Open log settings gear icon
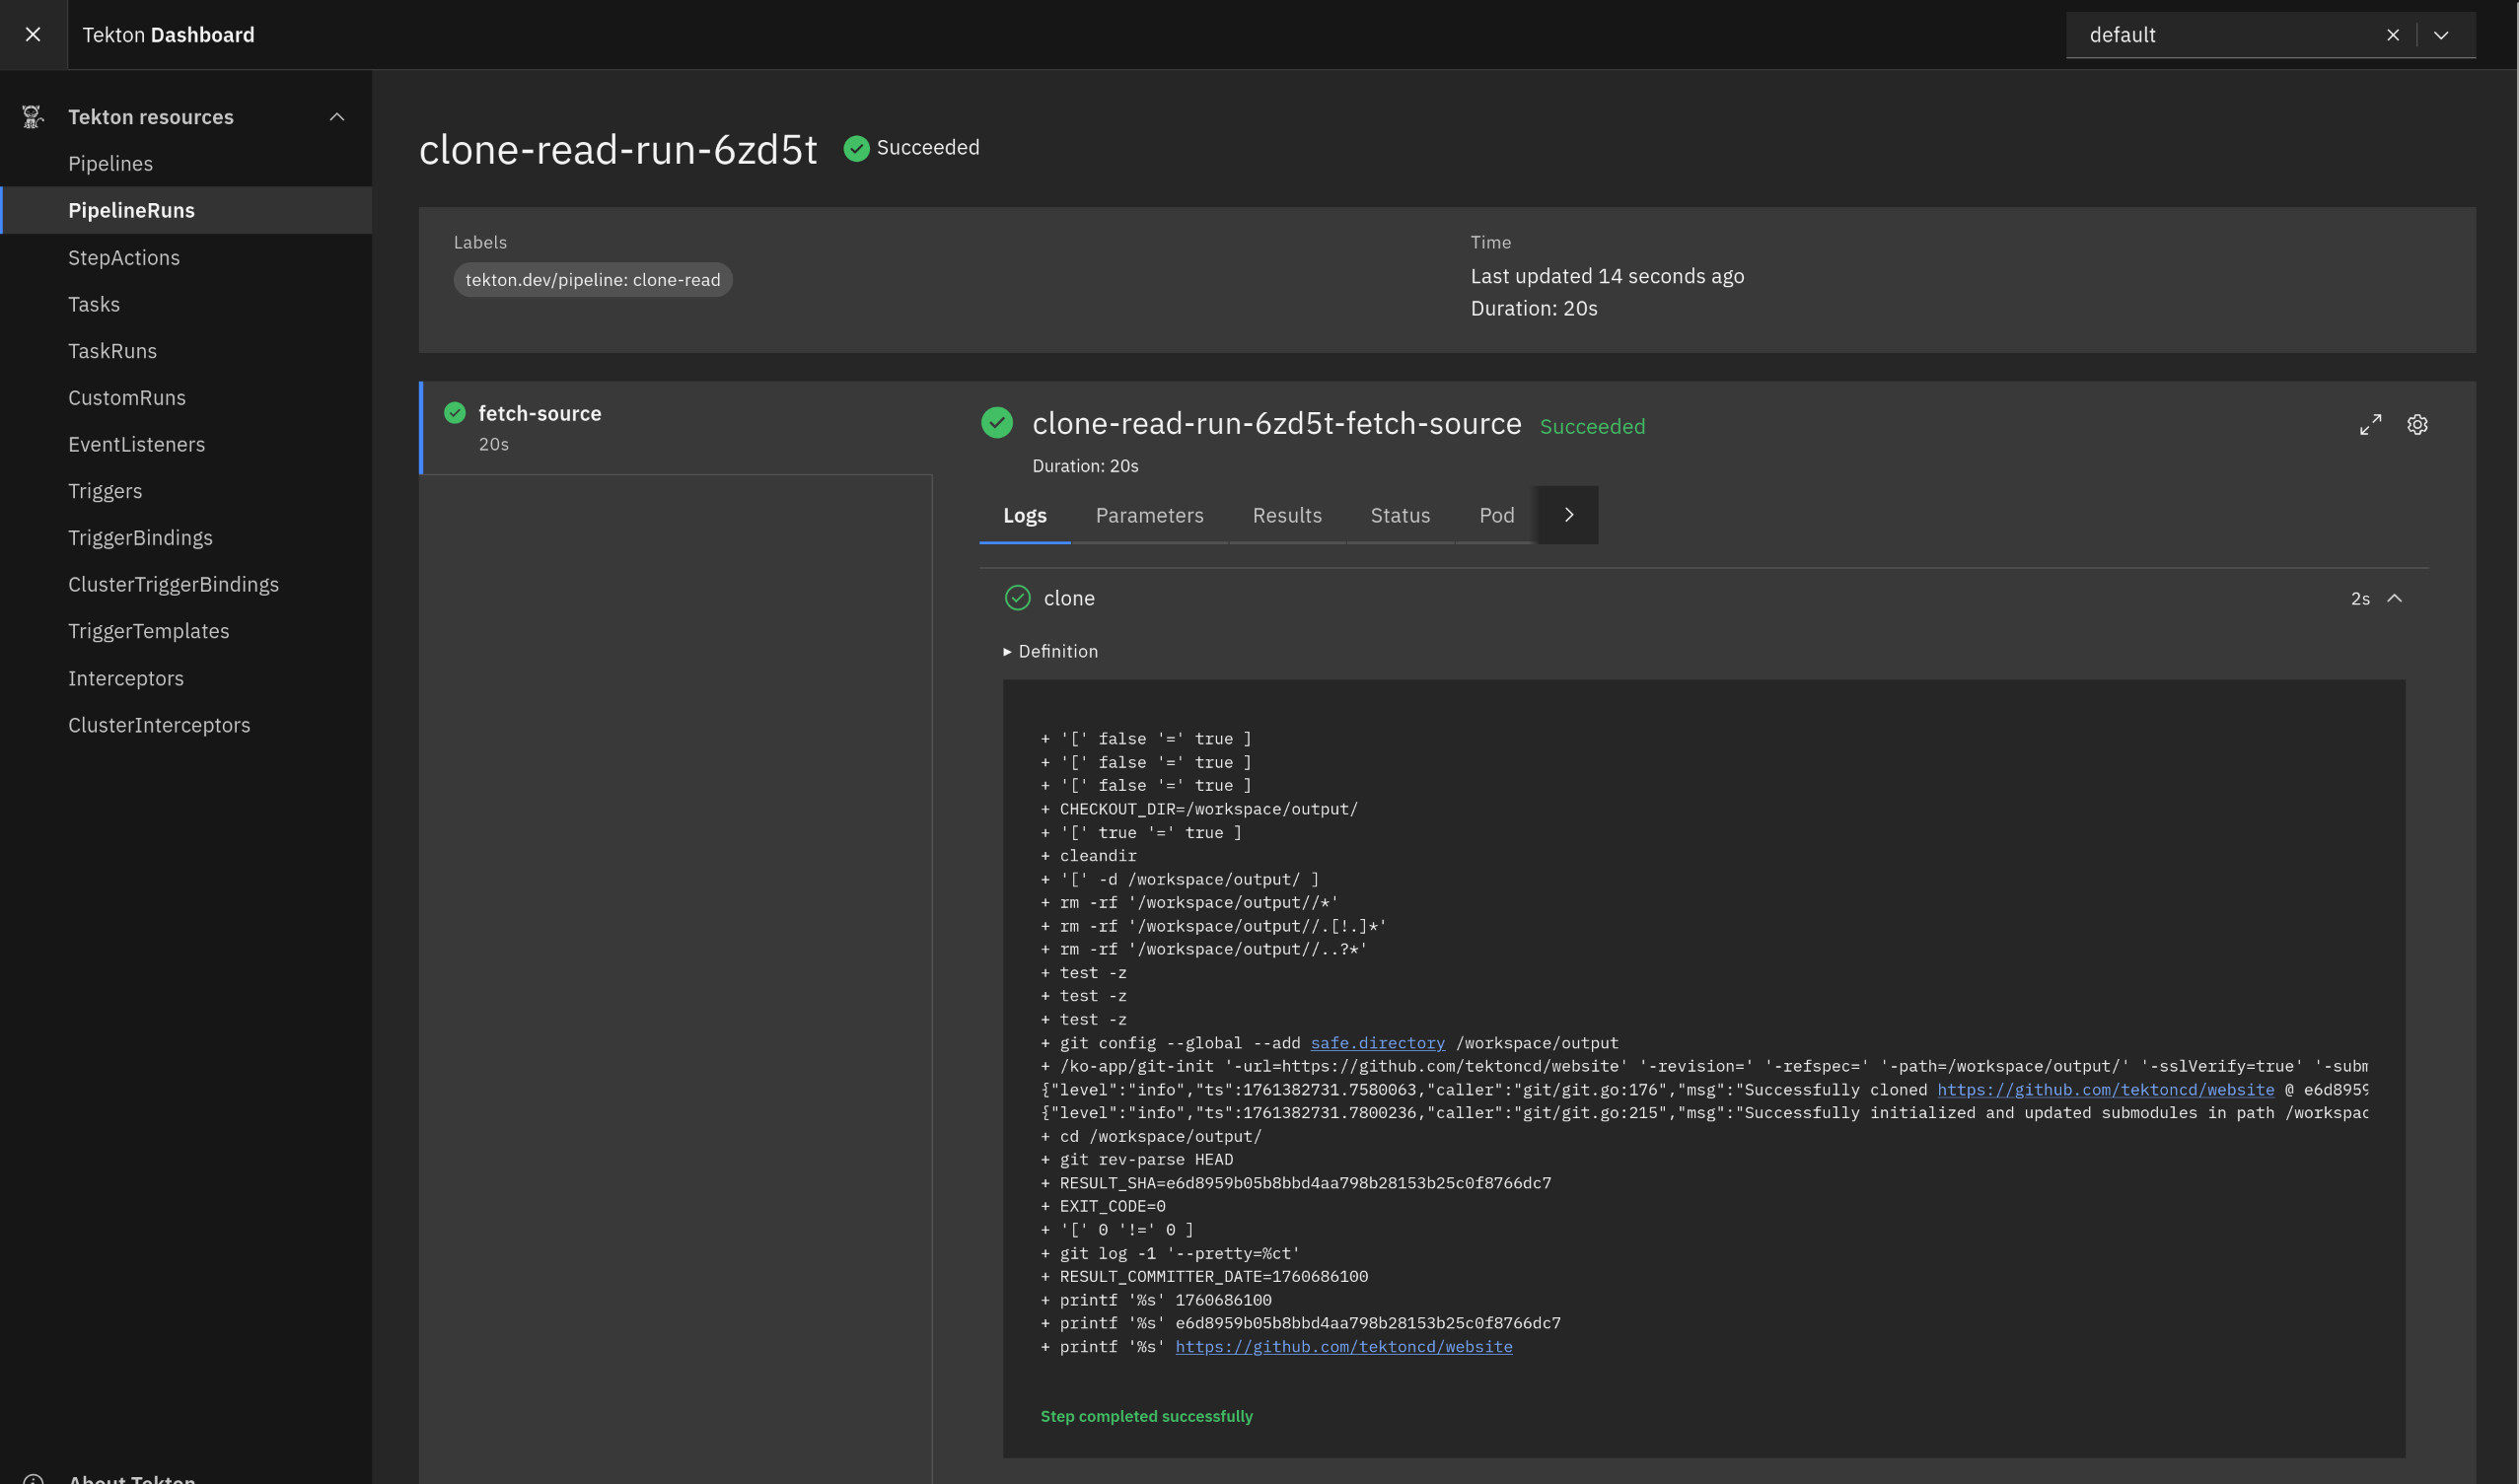The height and width of the screenshot is (1484, 2519). point(2417,425)
